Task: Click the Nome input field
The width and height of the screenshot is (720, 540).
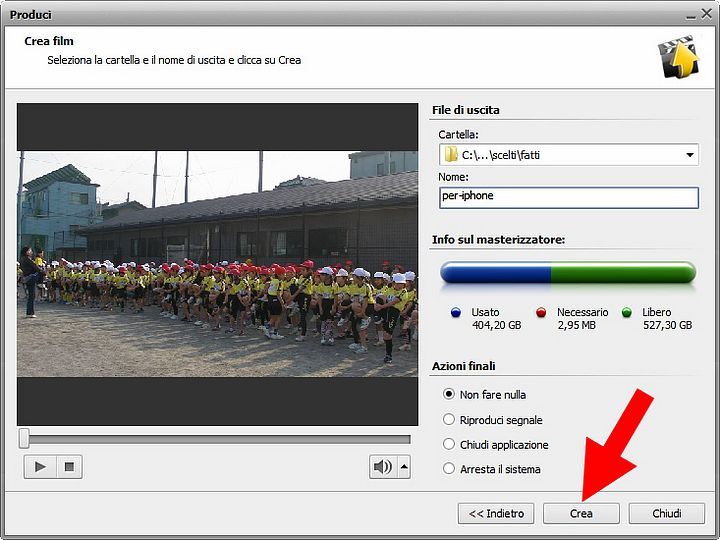Action: pyautogui.click(x=568, y=197)
